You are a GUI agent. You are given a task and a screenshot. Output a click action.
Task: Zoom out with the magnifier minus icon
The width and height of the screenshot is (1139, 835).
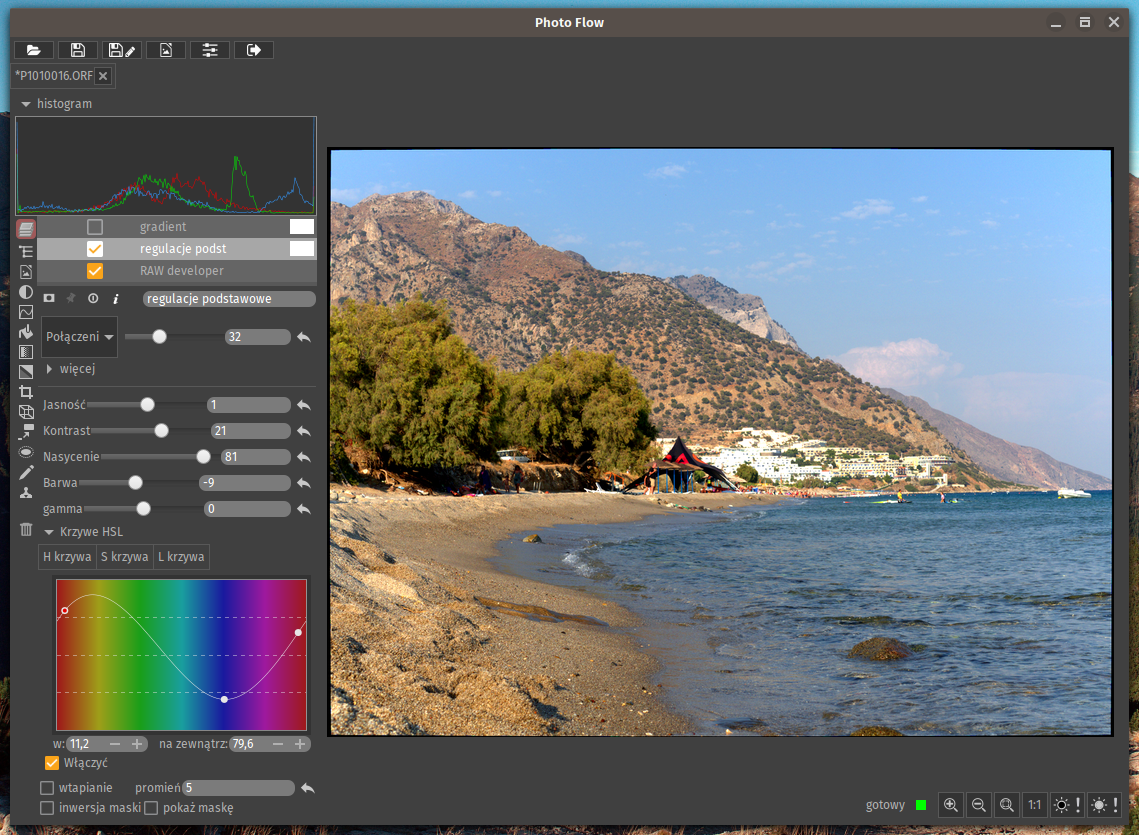pyautogui.click(x=978, y=804)
